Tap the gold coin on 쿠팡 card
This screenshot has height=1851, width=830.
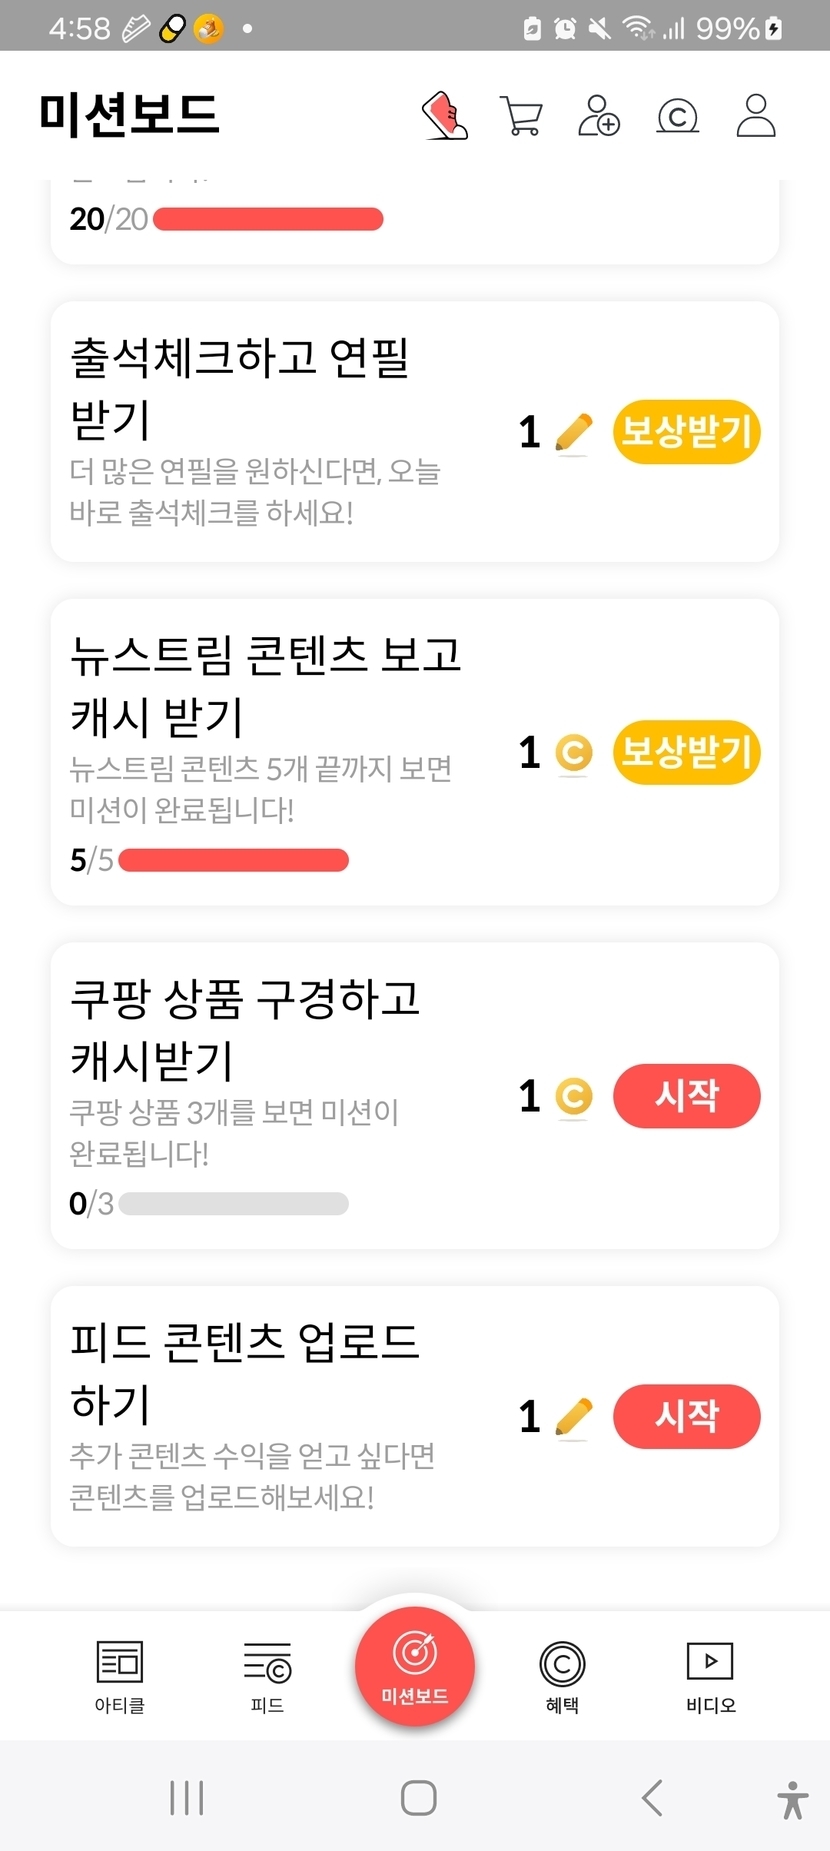pyautogui.click(x=573, y=1097)
